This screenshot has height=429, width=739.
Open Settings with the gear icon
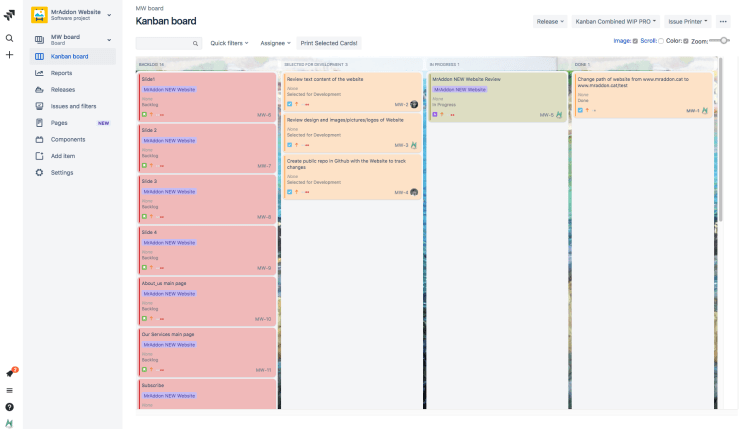tap(62, 172)
